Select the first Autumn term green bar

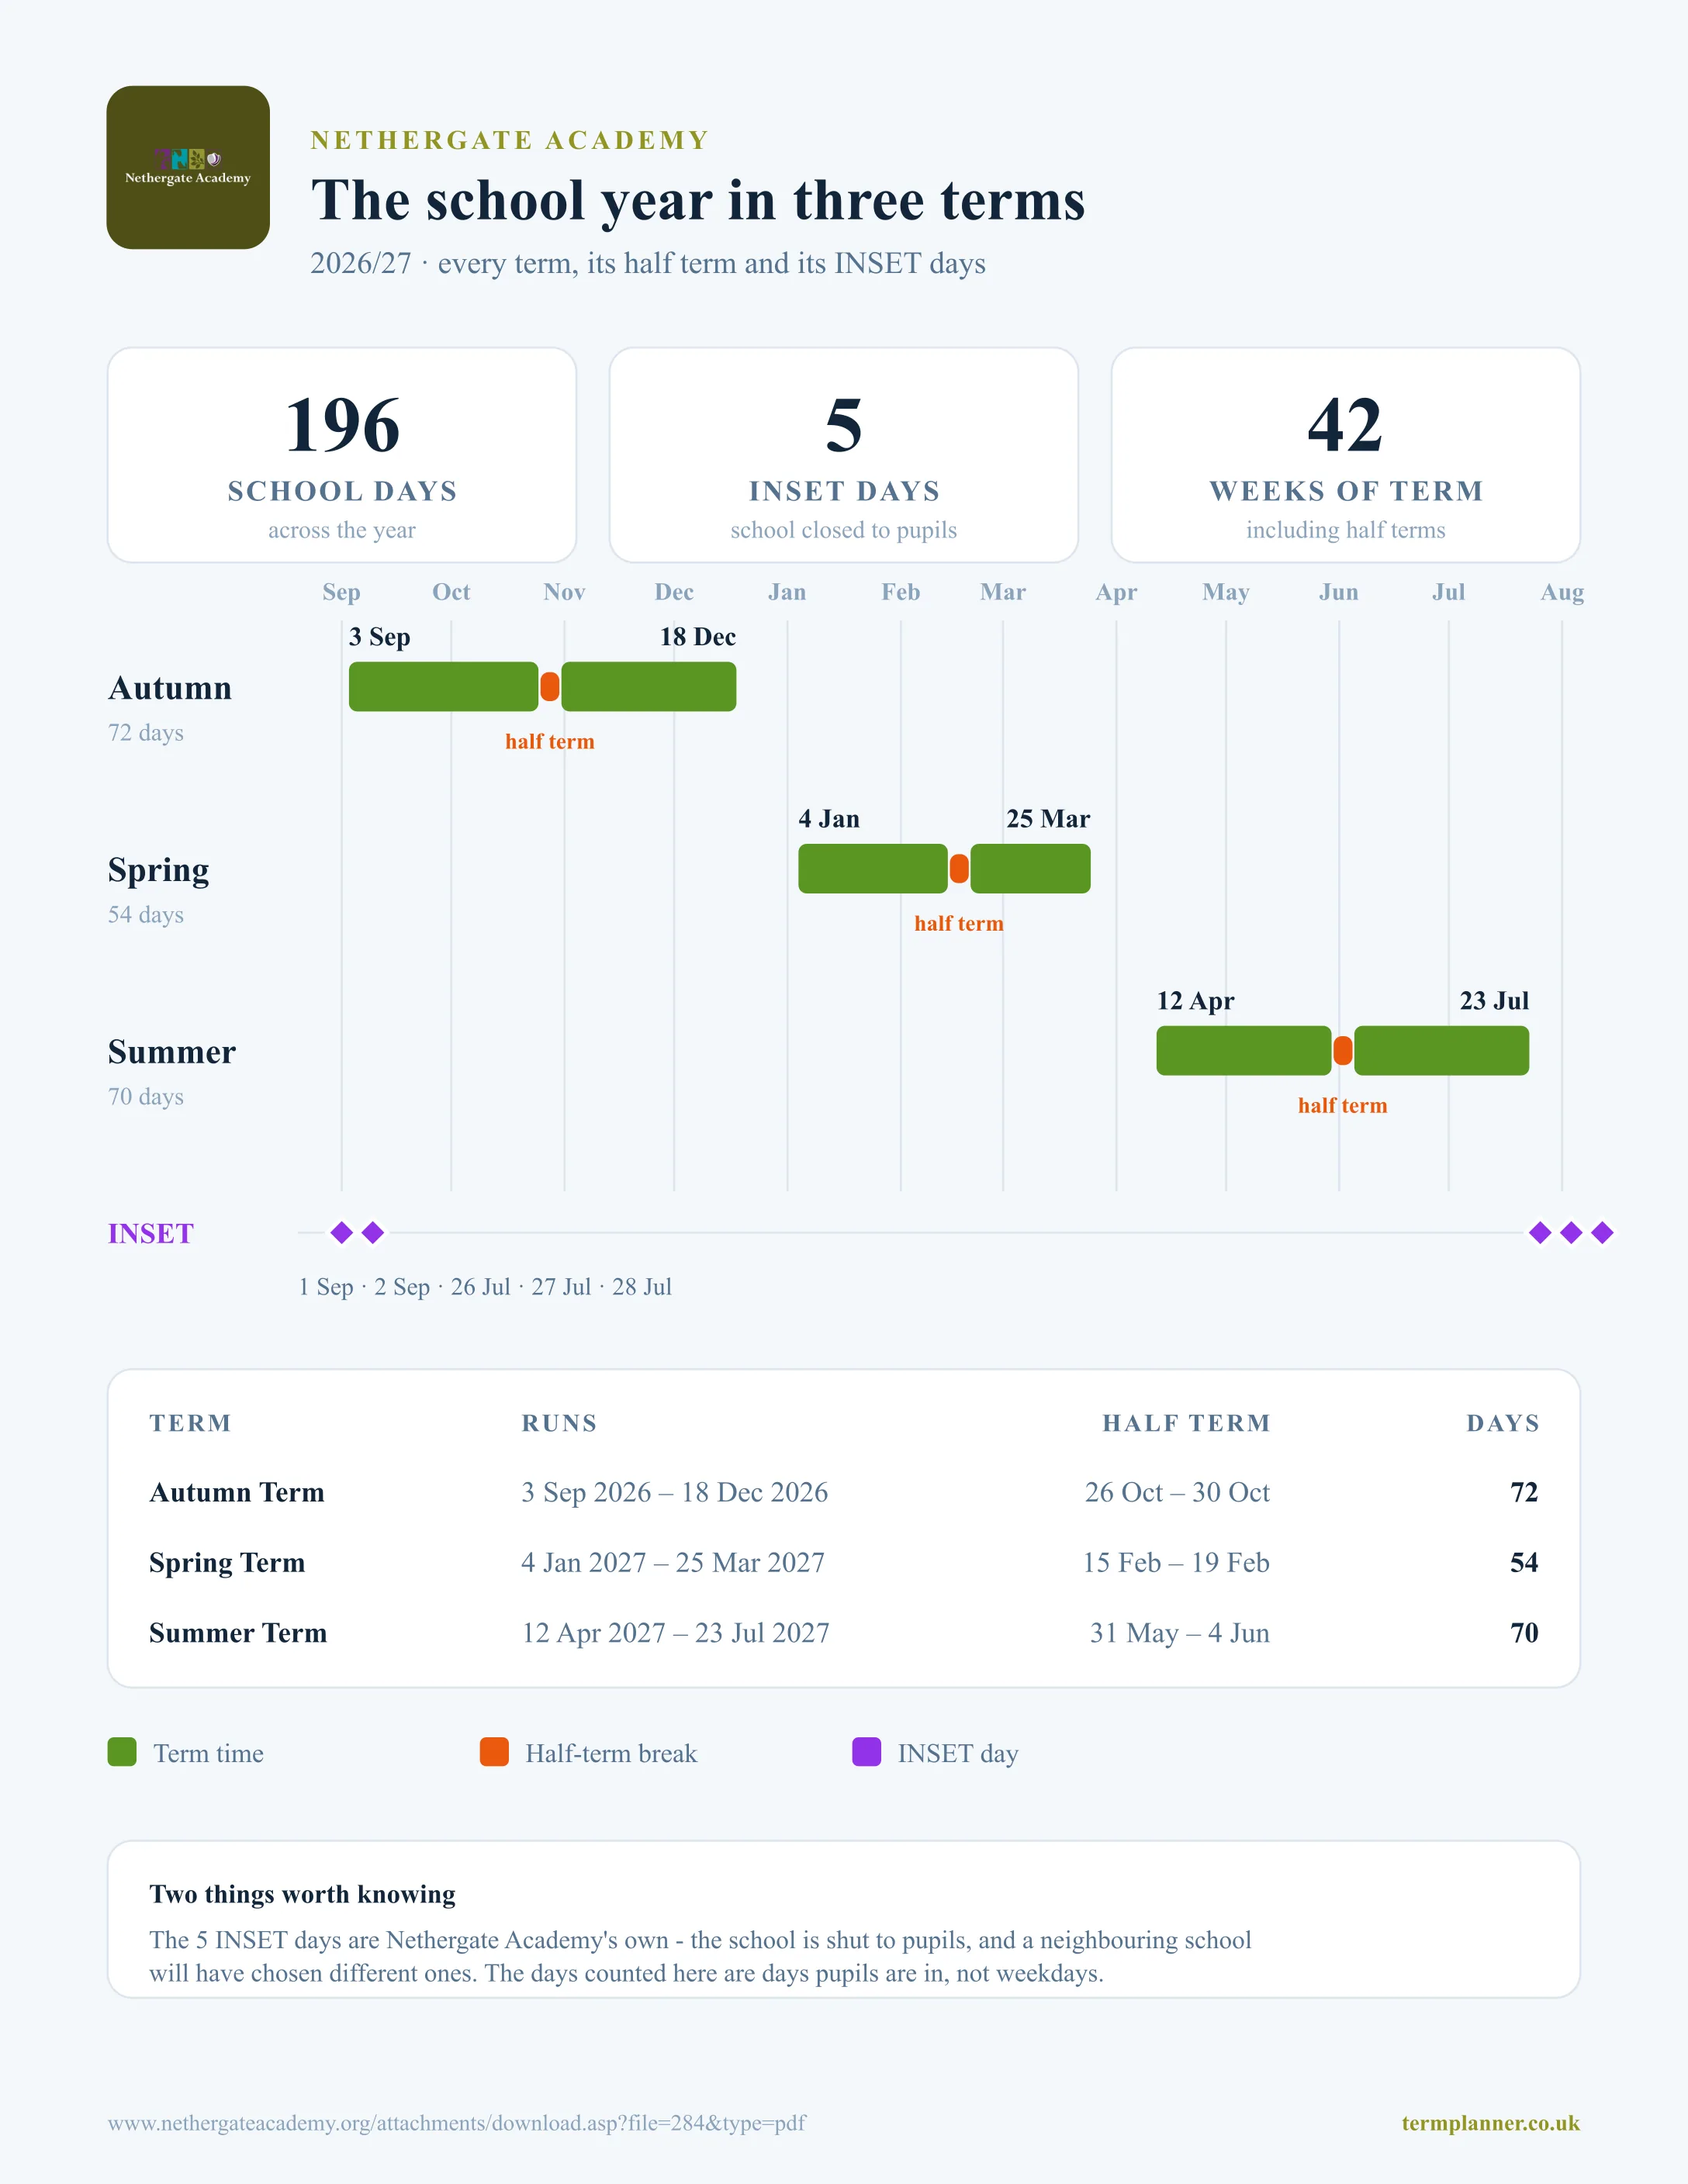tap(443, 687)
